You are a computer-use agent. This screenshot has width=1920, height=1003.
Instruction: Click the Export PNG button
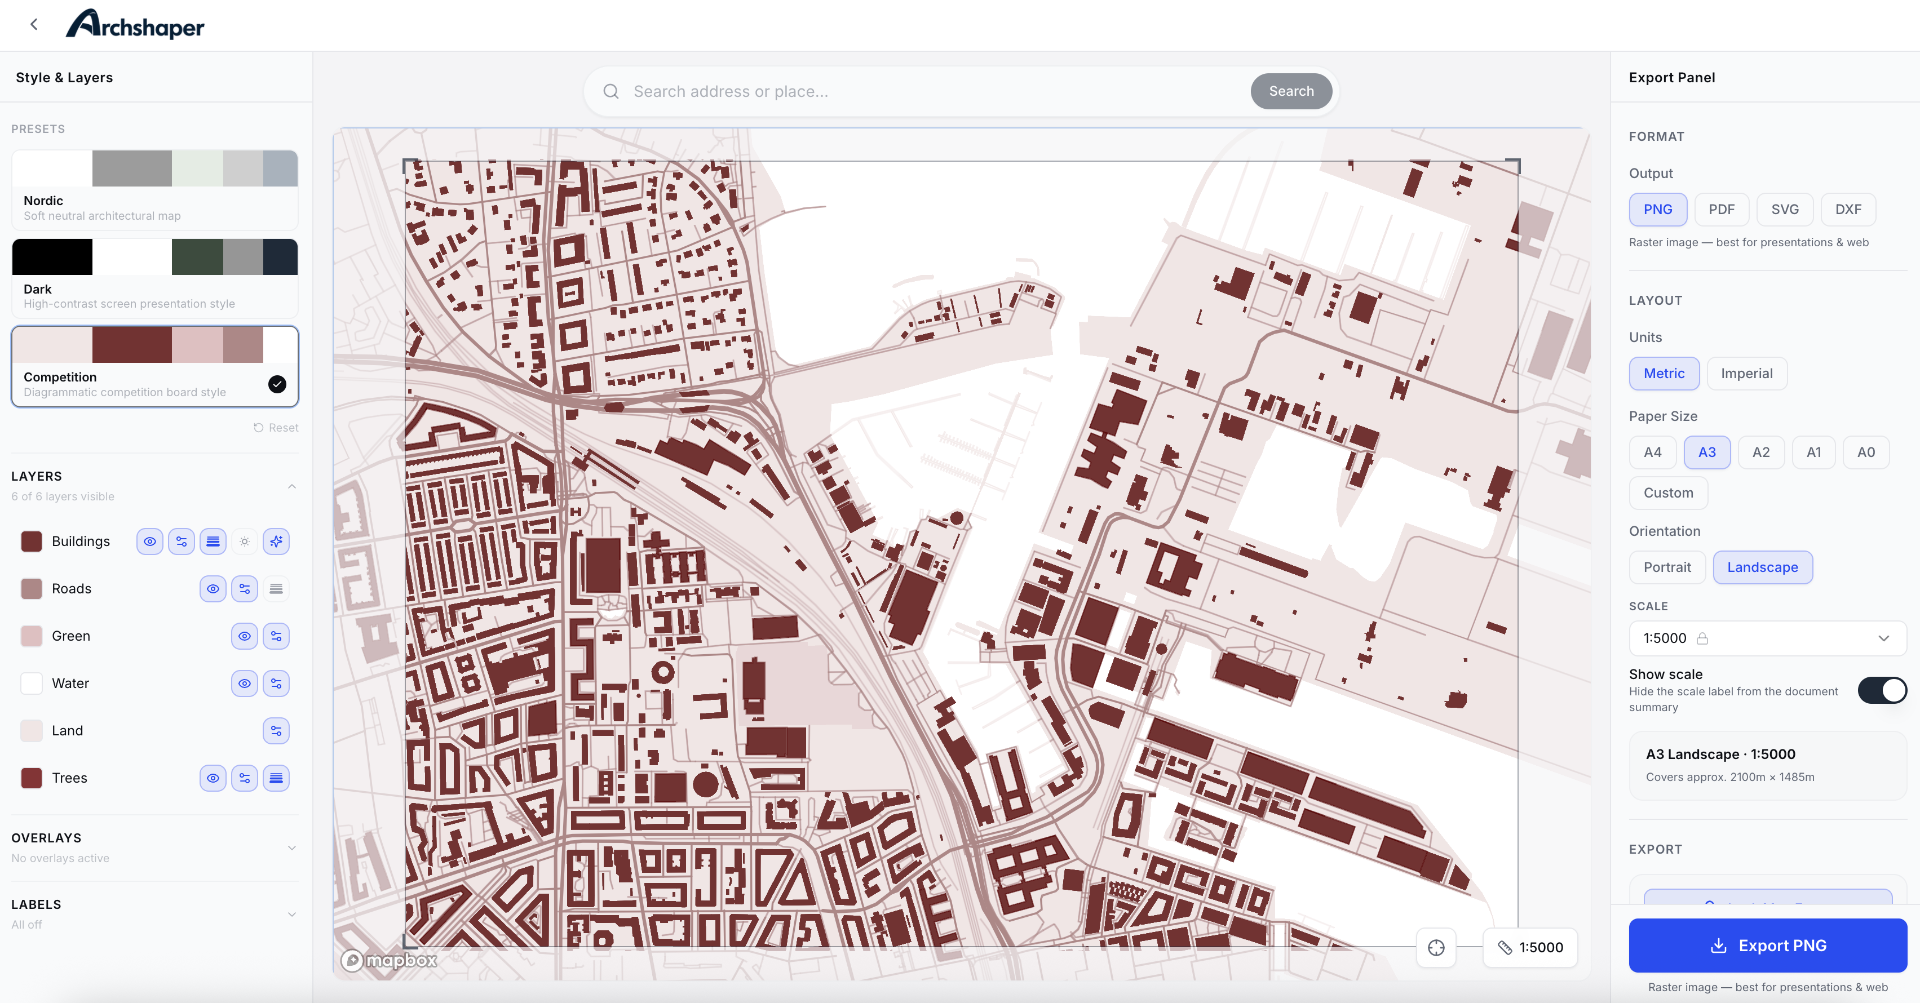click(1767, 946)
